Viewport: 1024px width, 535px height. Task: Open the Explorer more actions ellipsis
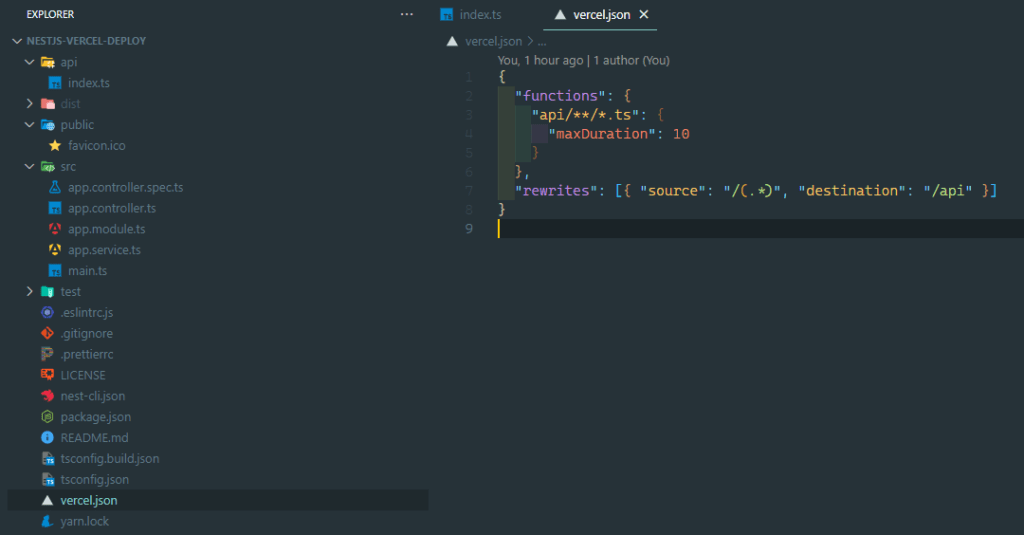[x=407, y=14]
